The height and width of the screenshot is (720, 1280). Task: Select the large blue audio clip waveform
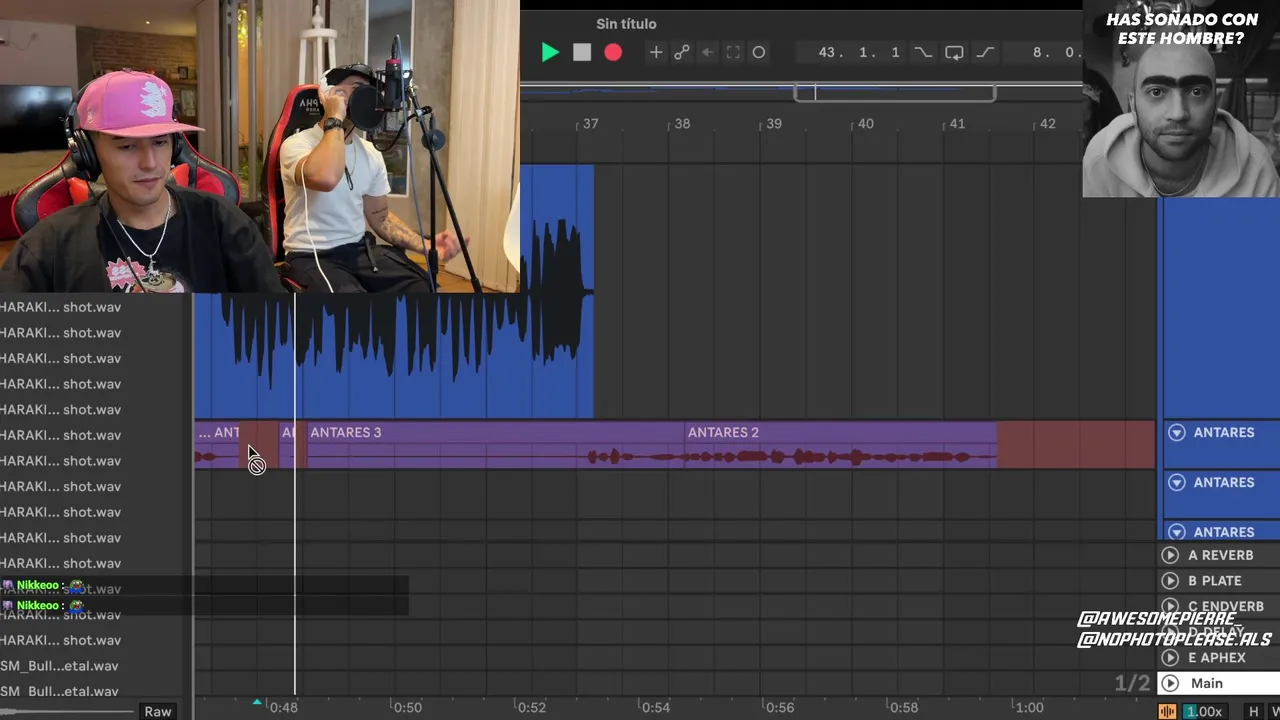tap(394, 355)
